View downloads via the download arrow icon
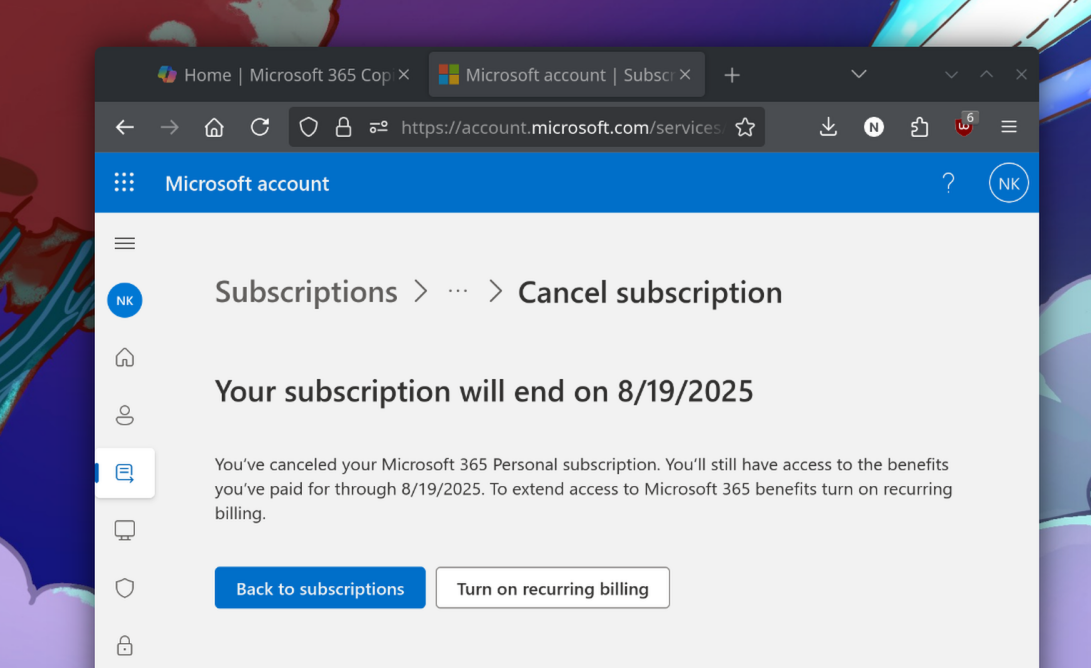The width and height of the screenshot is (1091, 668). point(828,127)
